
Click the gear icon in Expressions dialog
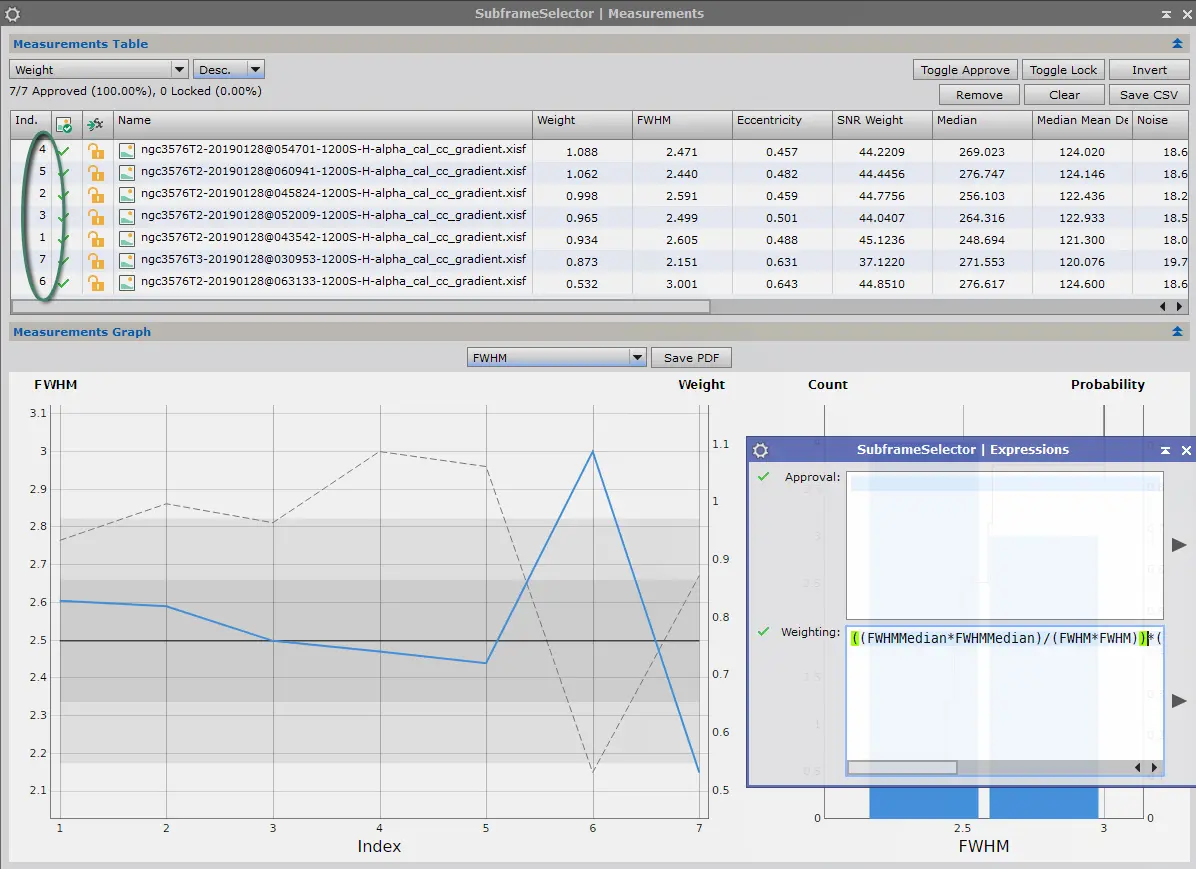pyautogui.click(x=760, y=450)
